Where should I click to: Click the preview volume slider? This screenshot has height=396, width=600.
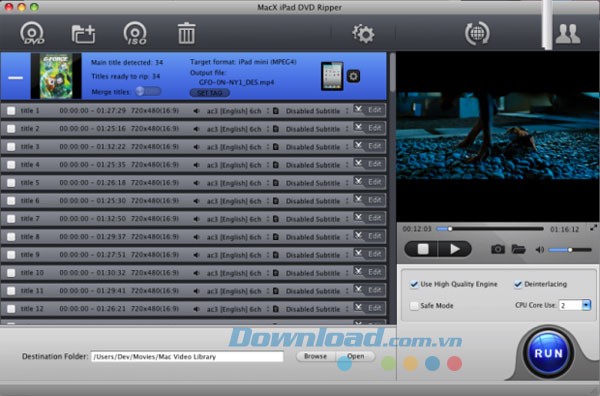(x=570, y=250)
